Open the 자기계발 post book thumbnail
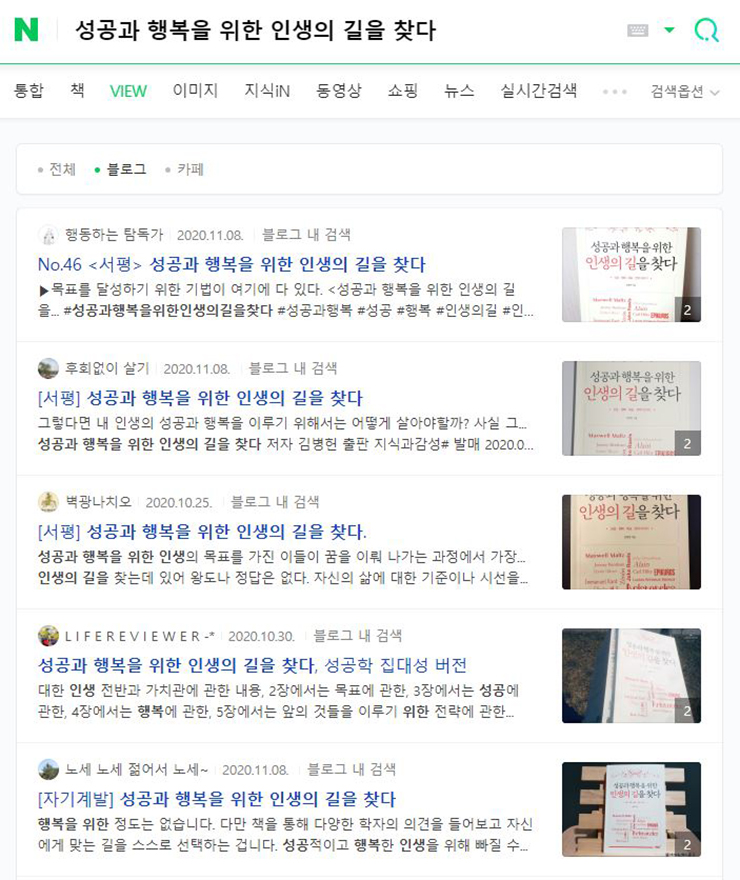 631,809
